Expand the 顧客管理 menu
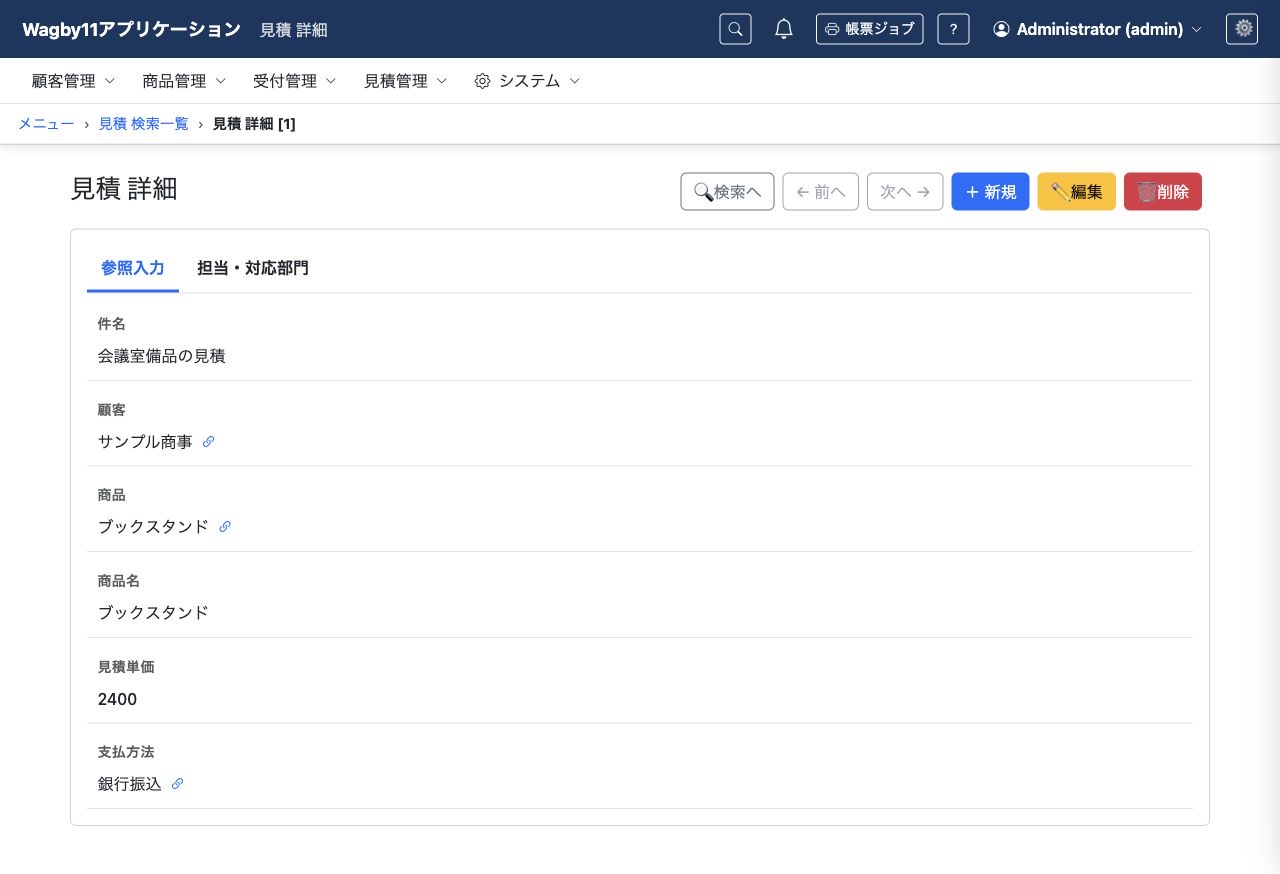Viewport: 1280px width, 874px height. 73,81
